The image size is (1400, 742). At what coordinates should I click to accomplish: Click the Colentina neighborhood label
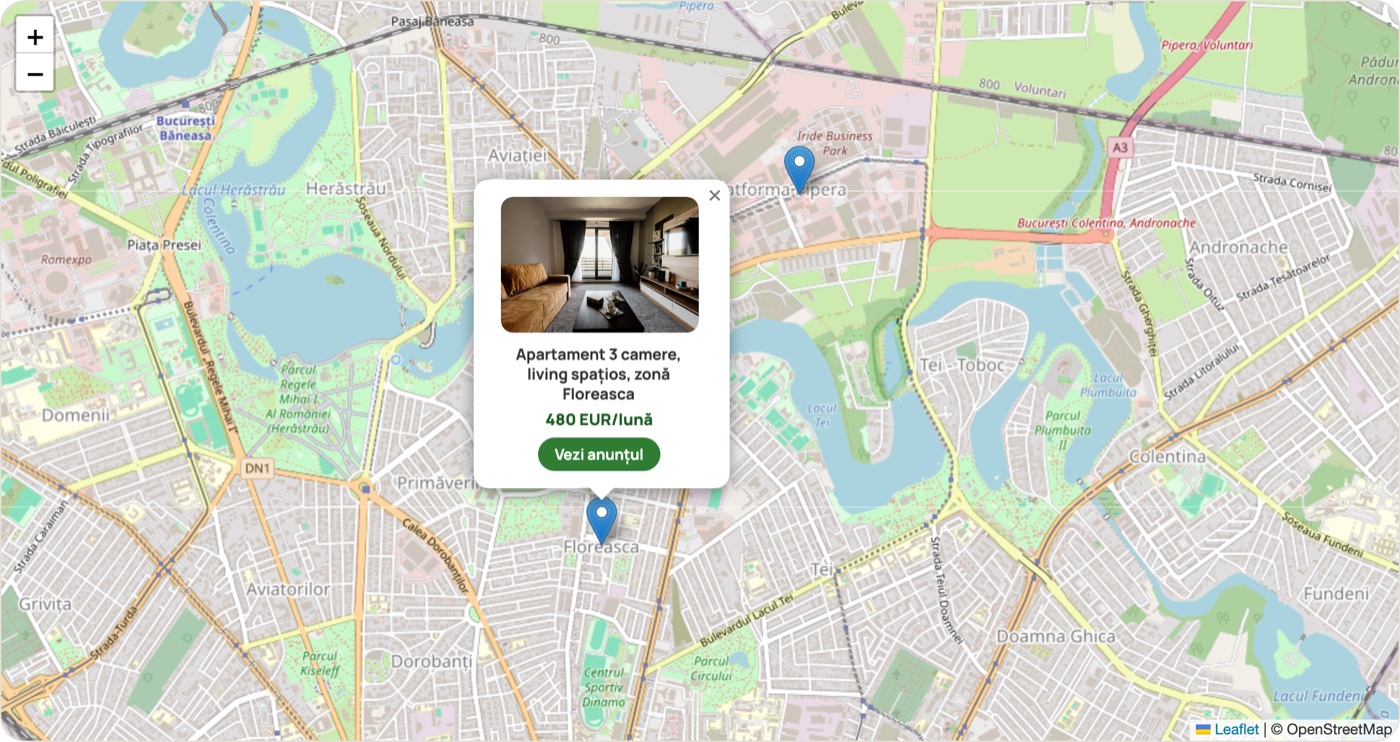click(x=1168, y=456)
